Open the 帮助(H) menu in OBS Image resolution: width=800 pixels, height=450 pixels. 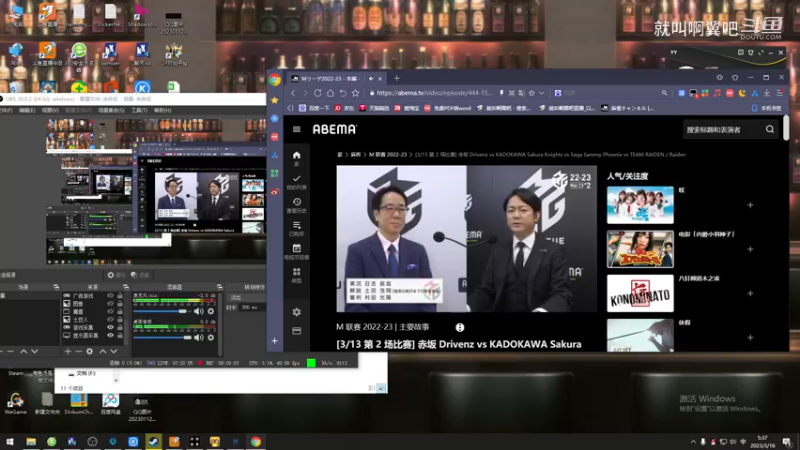point(163,110)
